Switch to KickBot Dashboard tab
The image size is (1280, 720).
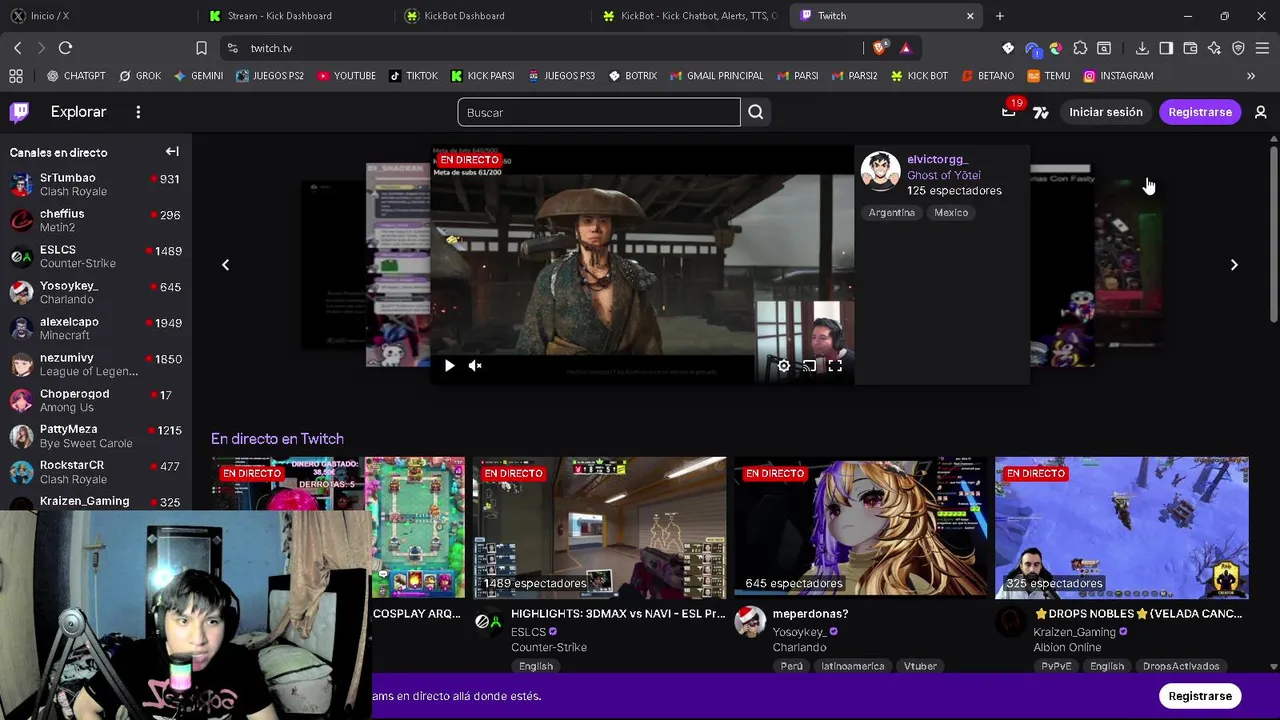tap(492, 16)
